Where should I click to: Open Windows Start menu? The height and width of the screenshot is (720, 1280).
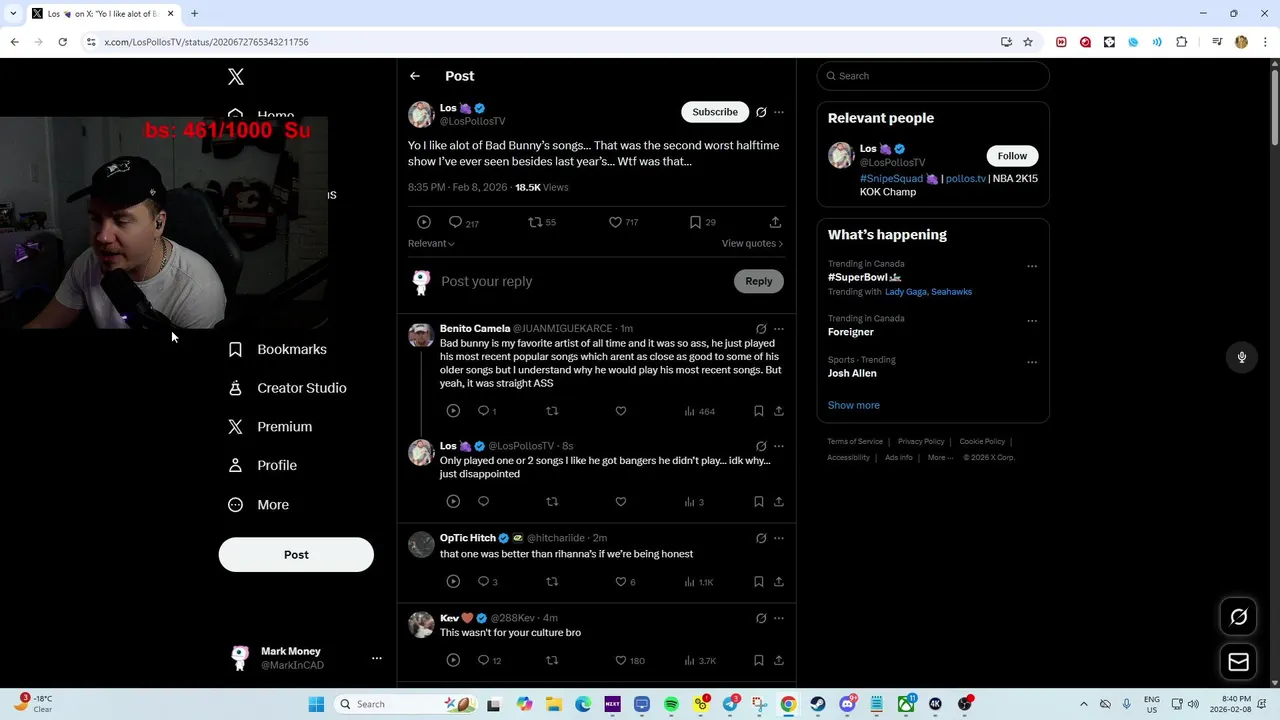[316, 704]
